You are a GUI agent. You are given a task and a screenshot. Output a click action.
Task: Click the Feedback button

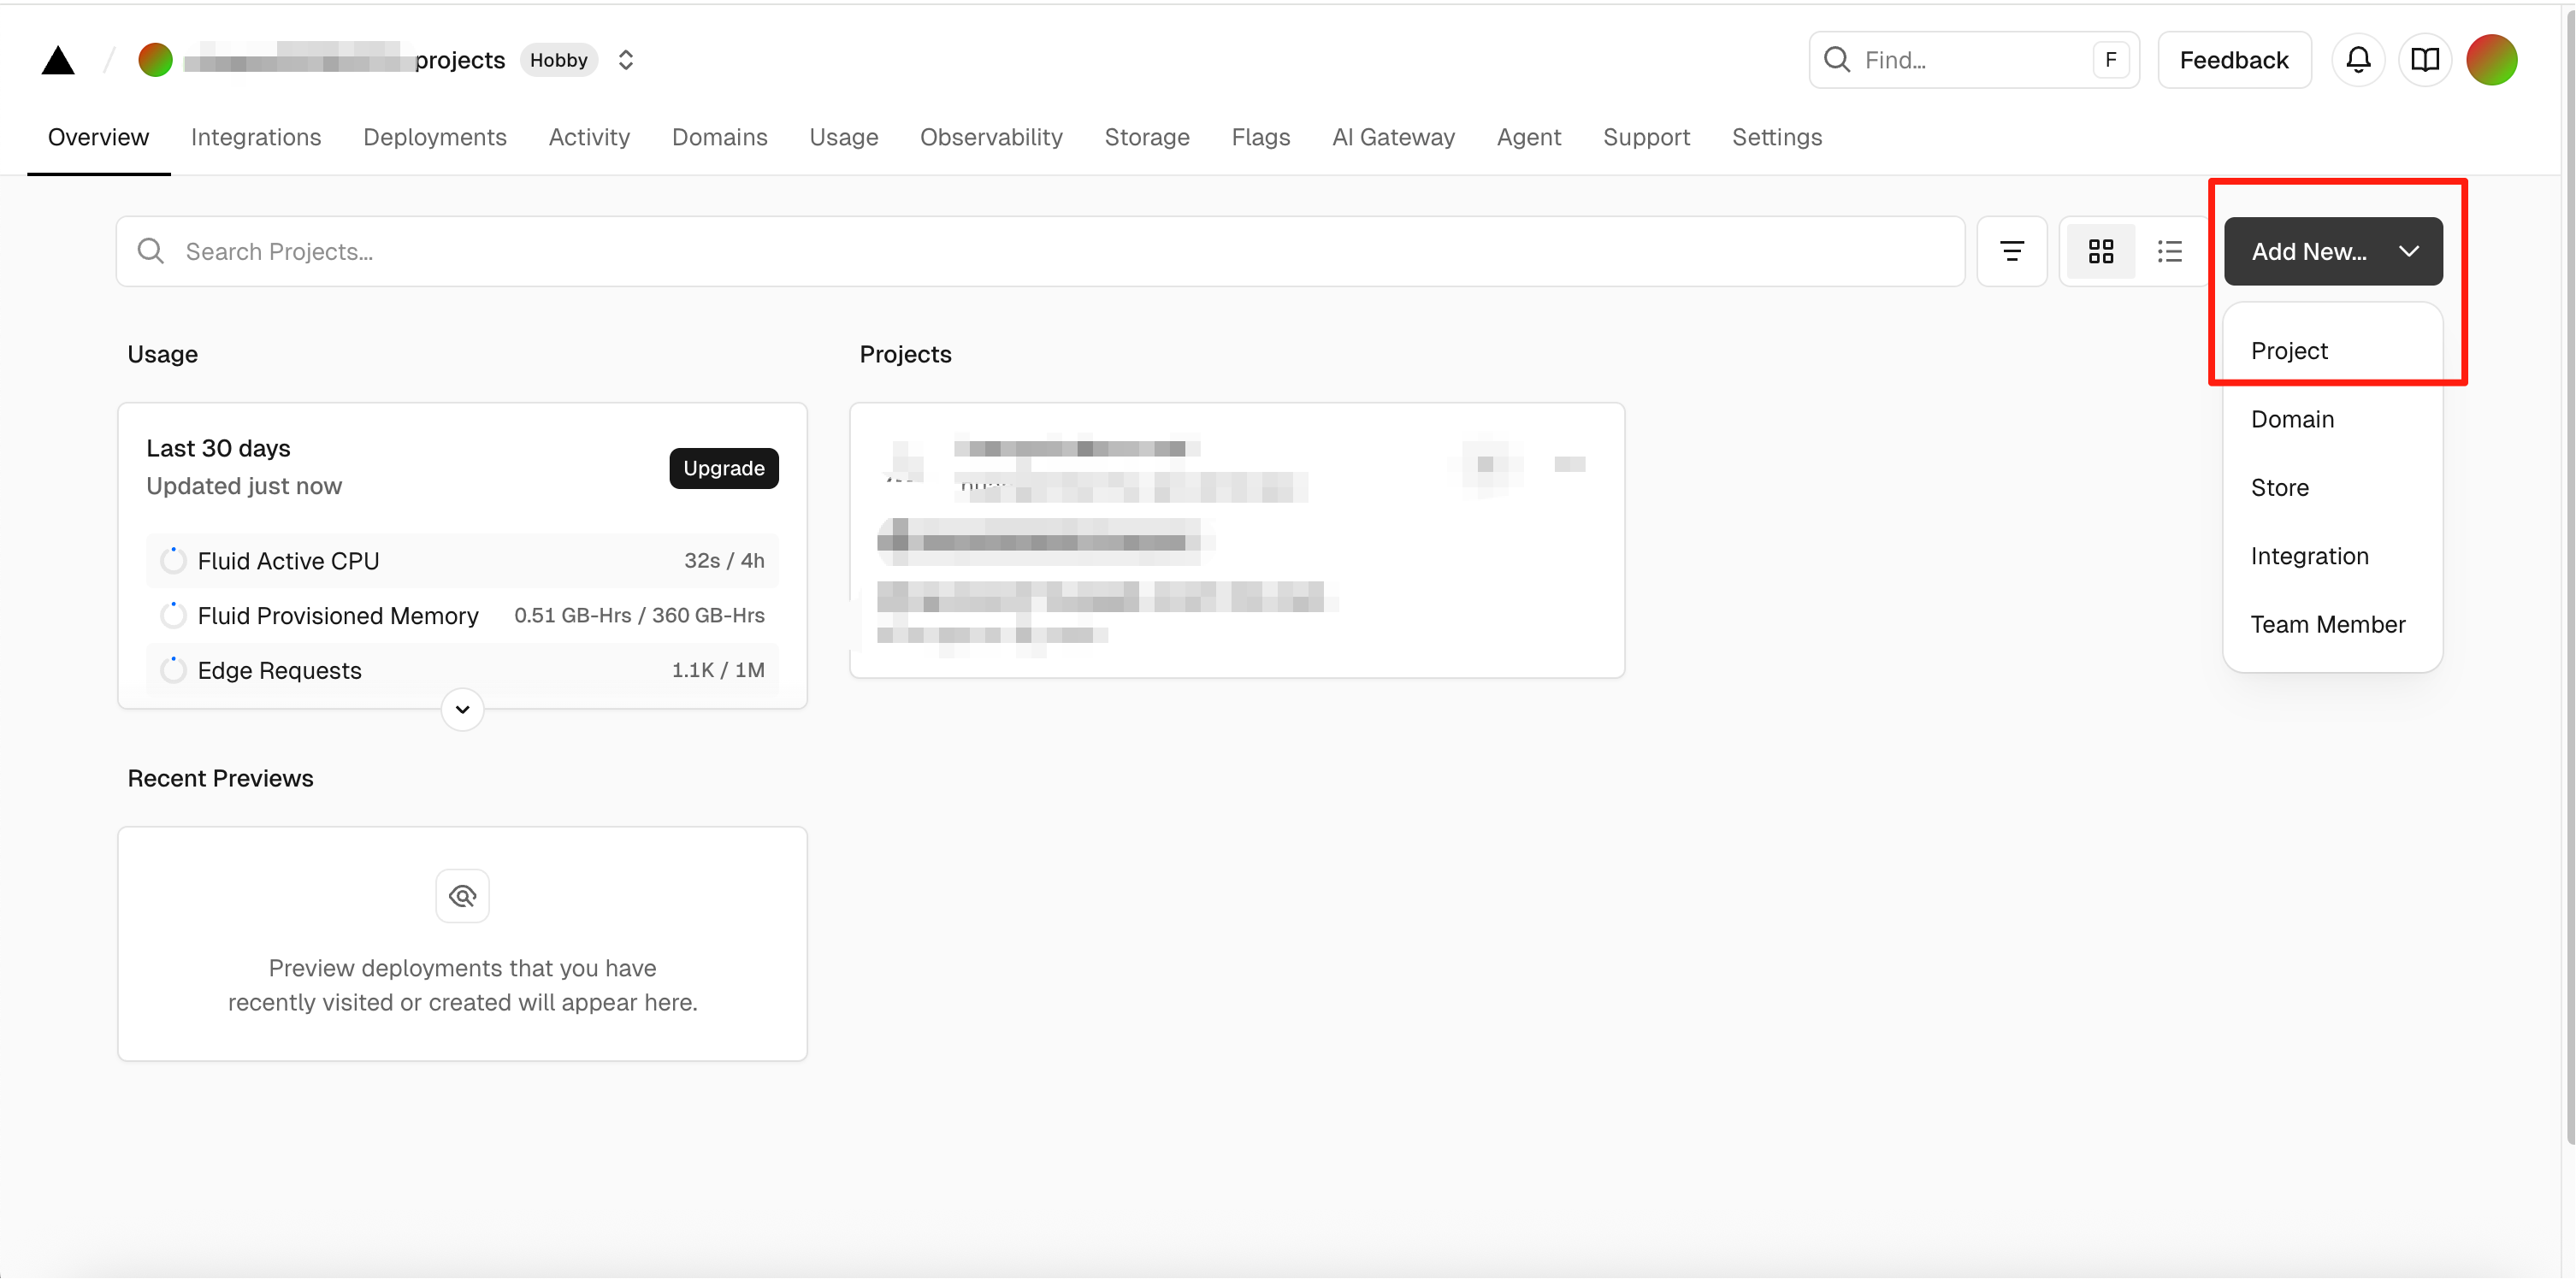click(x=2233, y=60)
